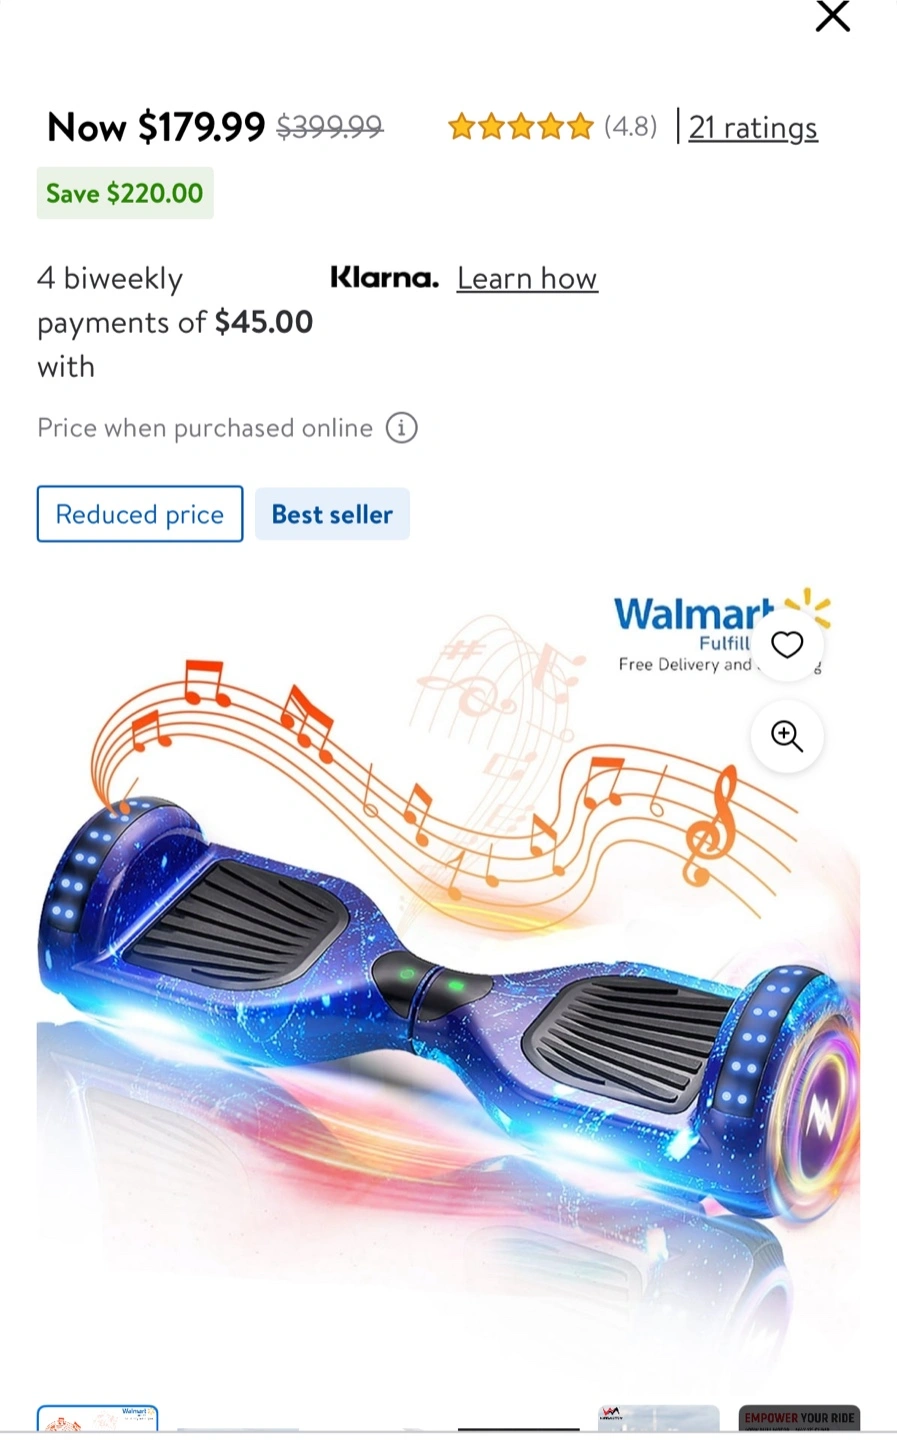Image resolution: width=897 pixels, height=1440 pixels.
Task: Close the product details overlay
Action: pos(832,16)
